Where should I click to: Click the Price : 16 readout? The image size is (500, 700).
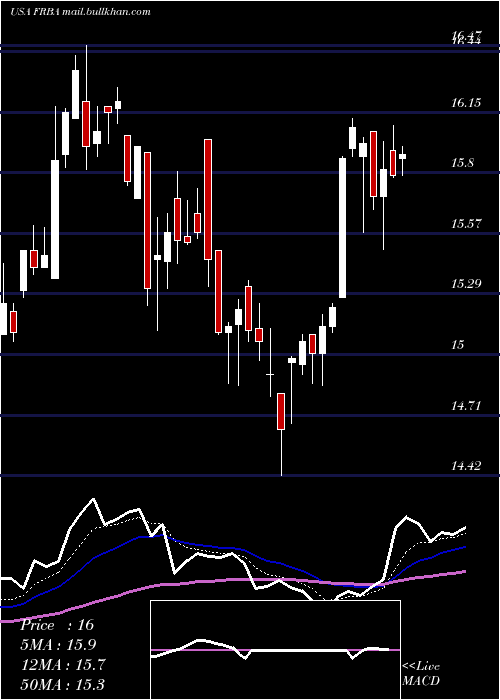point(58,625)
